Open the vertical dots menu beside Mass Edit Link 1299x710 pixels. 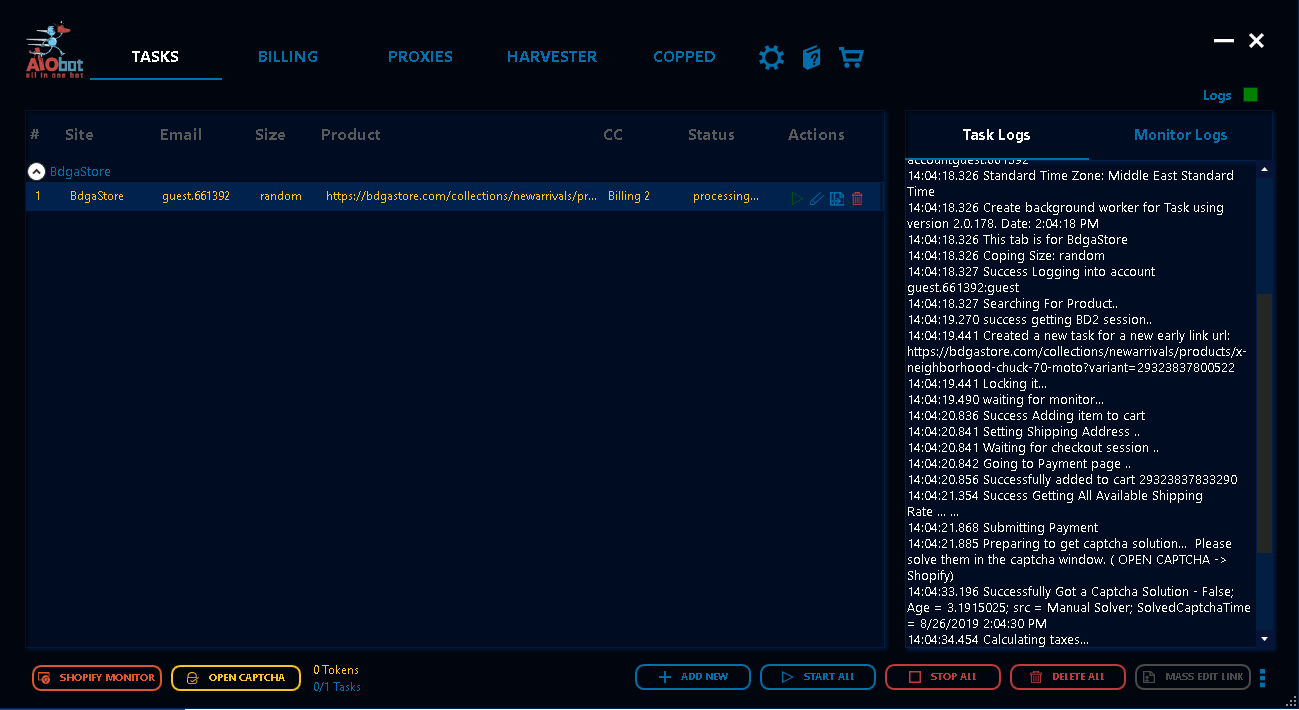1262,678
